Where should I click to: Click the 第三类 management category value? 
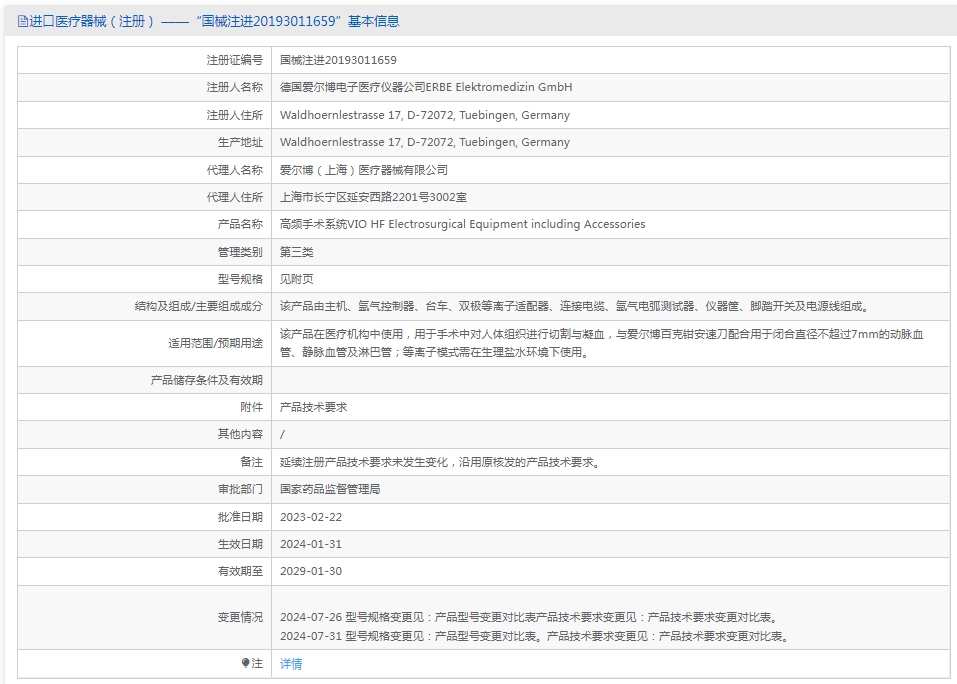tap(297, 252)
